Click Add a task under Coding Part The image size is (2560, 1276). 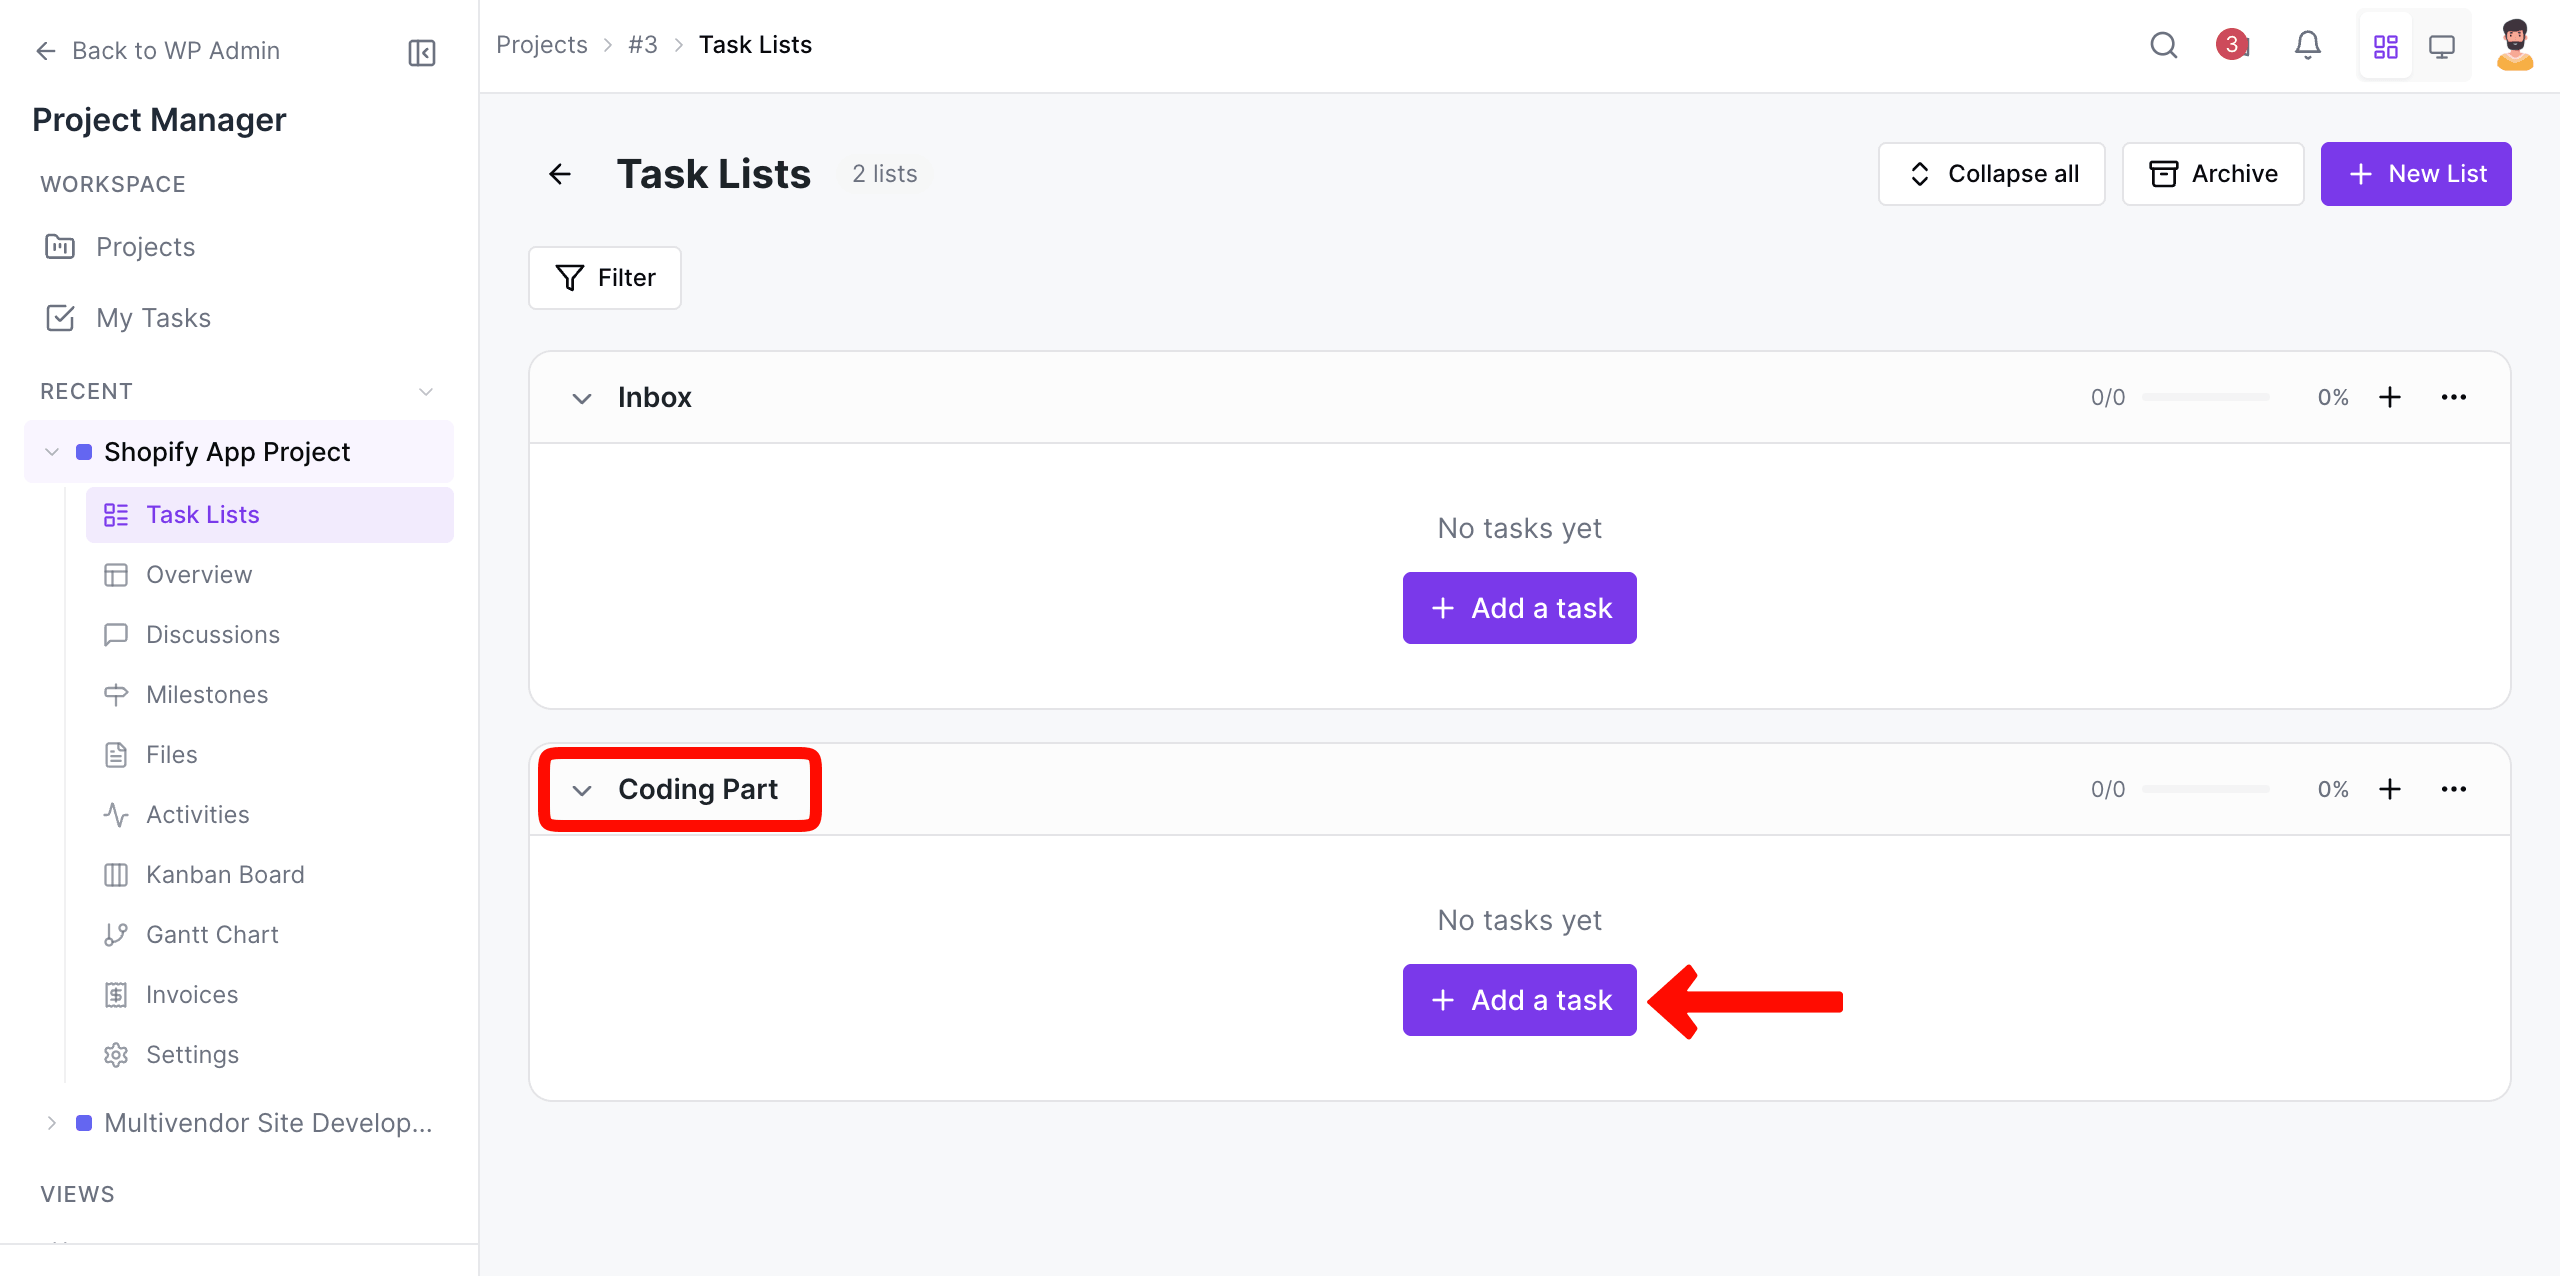[1519, 999]
